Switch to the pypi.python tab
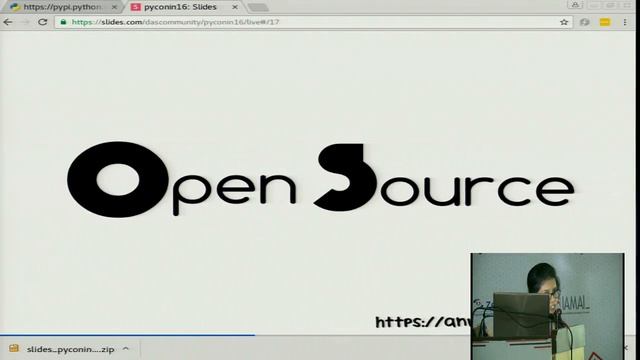Viewport: 640px width, 360px height. coord(63,7)
